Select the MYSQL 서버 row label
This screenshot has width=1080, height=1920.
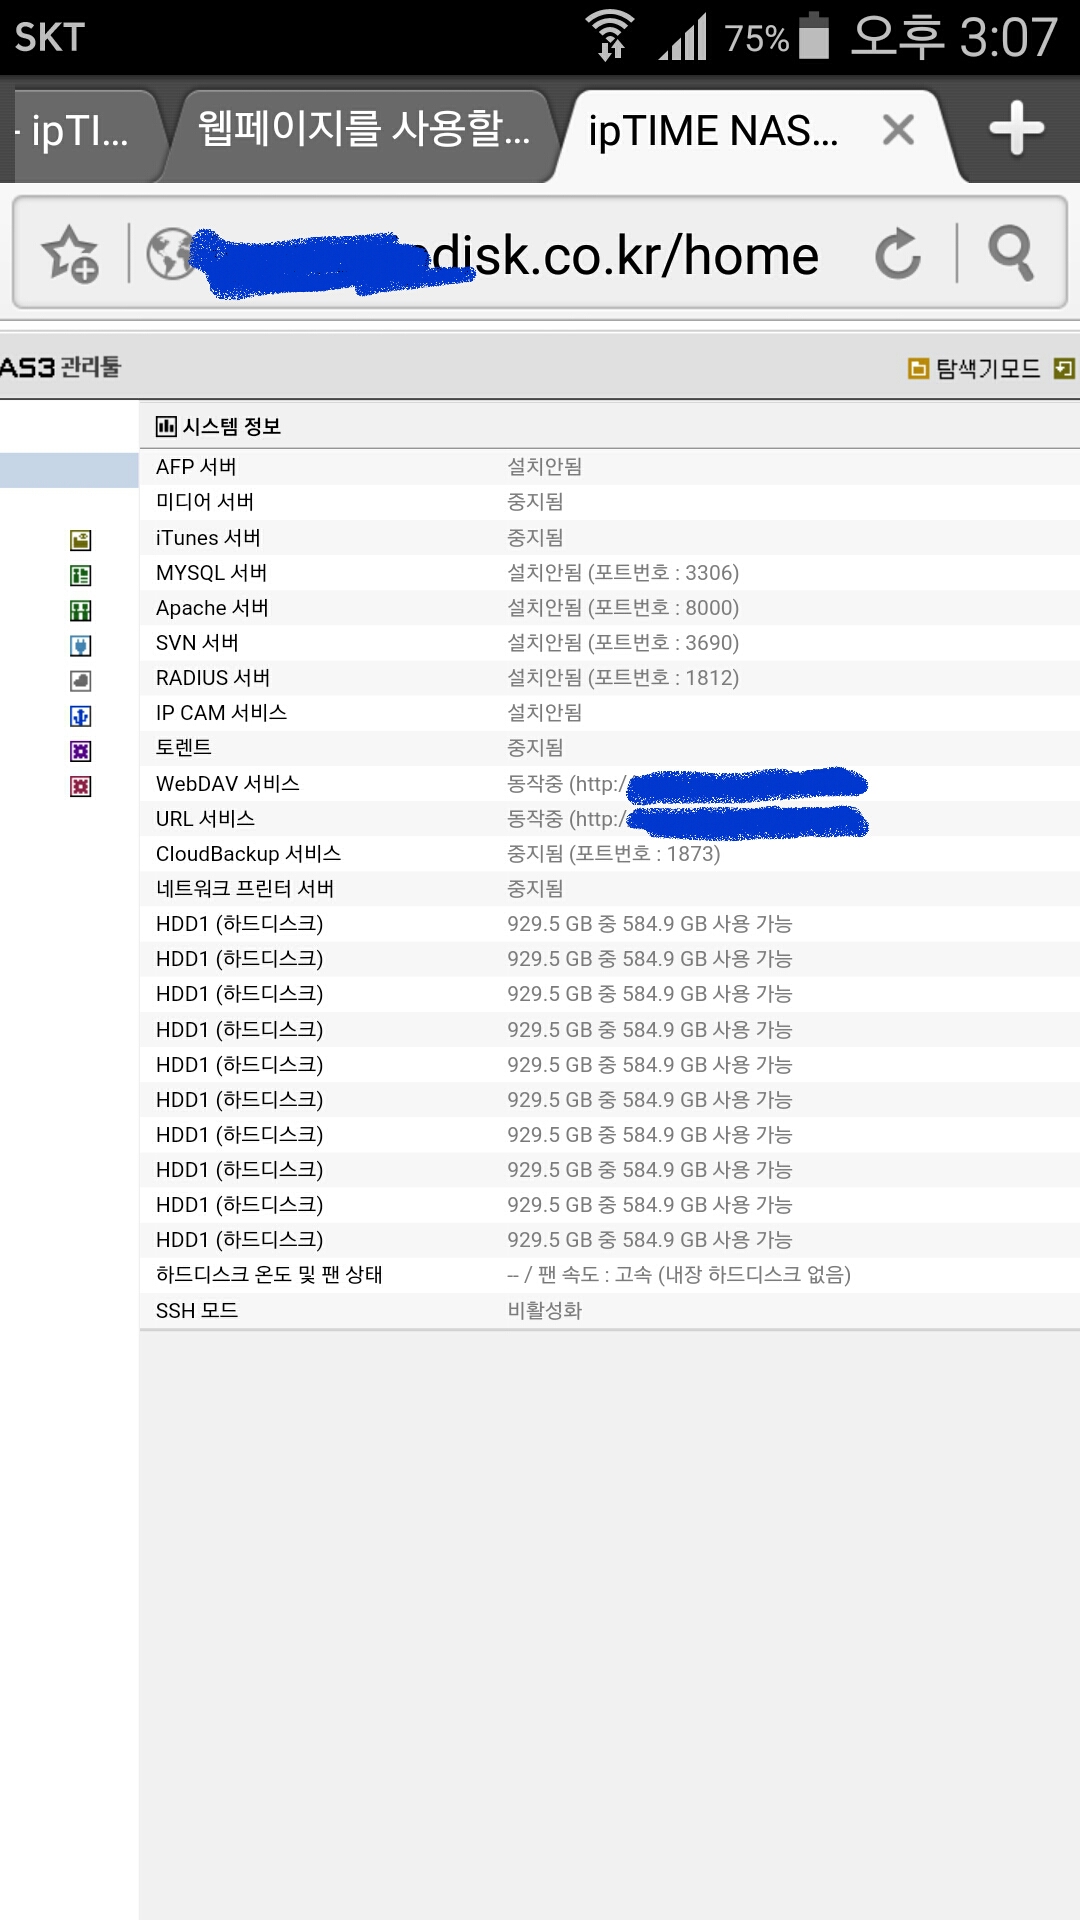(x=212, y=573)
